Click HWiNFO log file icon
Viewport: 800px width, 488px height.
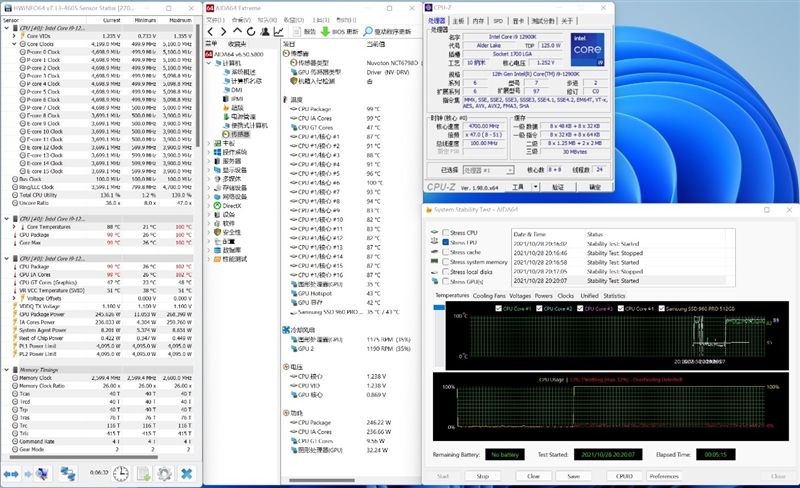point(143,474)
